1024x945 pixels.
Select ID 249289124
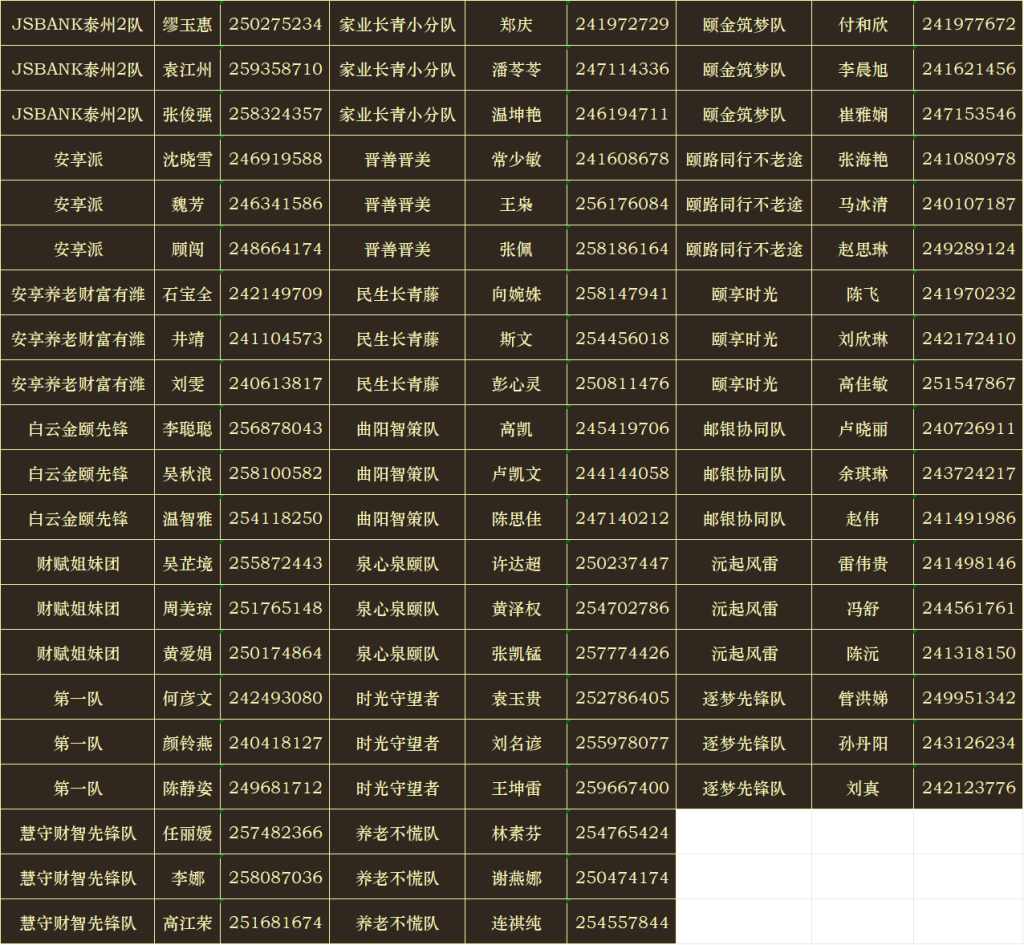(968, 249)
